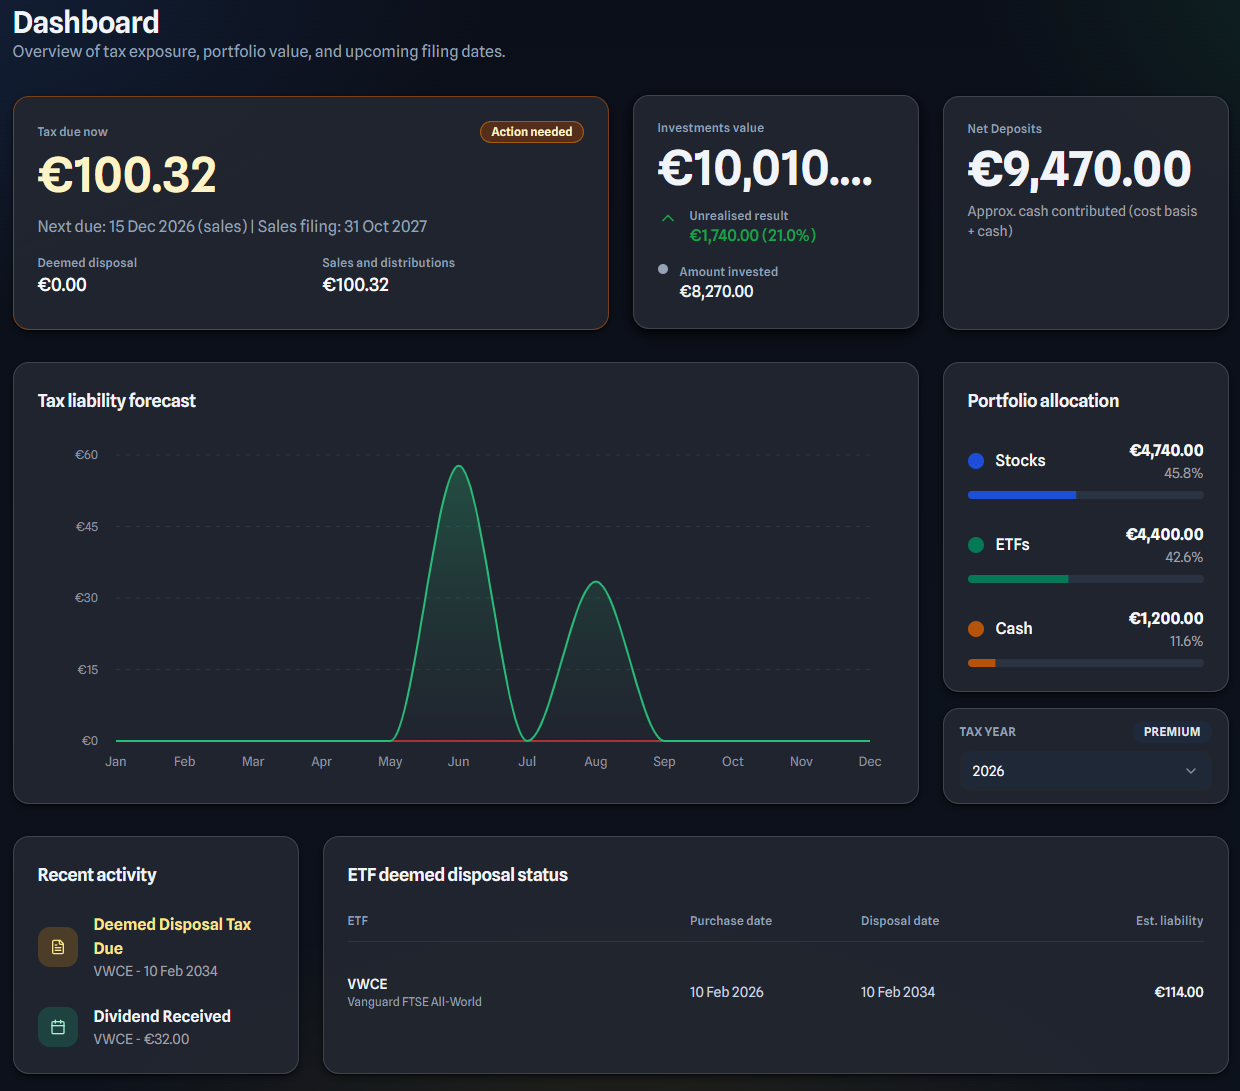
Task: Click the green upward chevron near Unrealised result
Action: tap(667, 216)
